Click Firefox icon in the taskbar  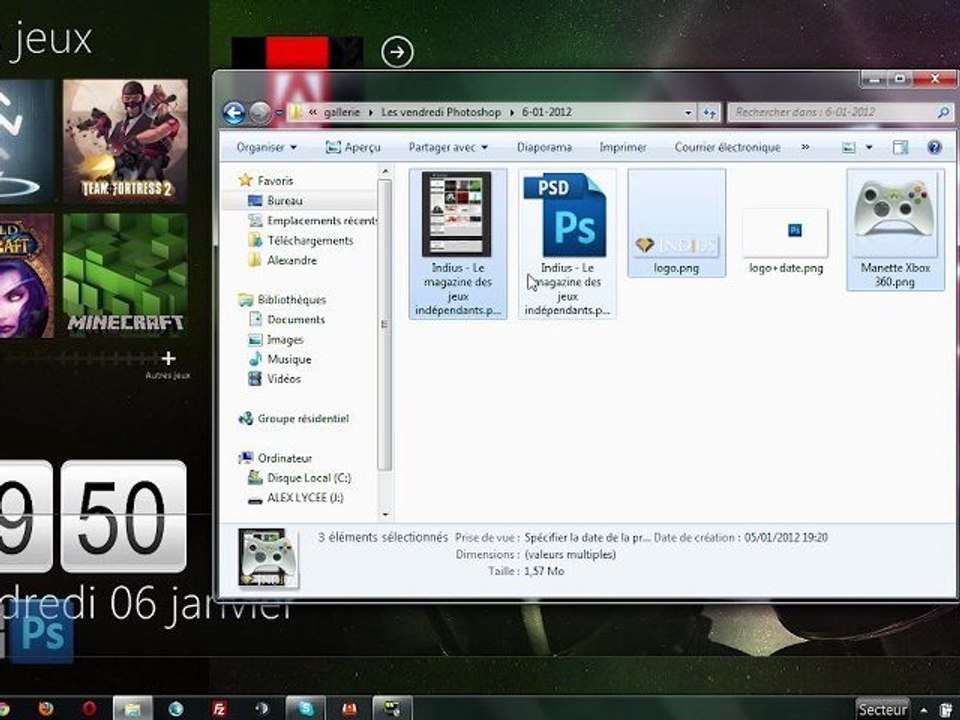(x=46, y=709)
